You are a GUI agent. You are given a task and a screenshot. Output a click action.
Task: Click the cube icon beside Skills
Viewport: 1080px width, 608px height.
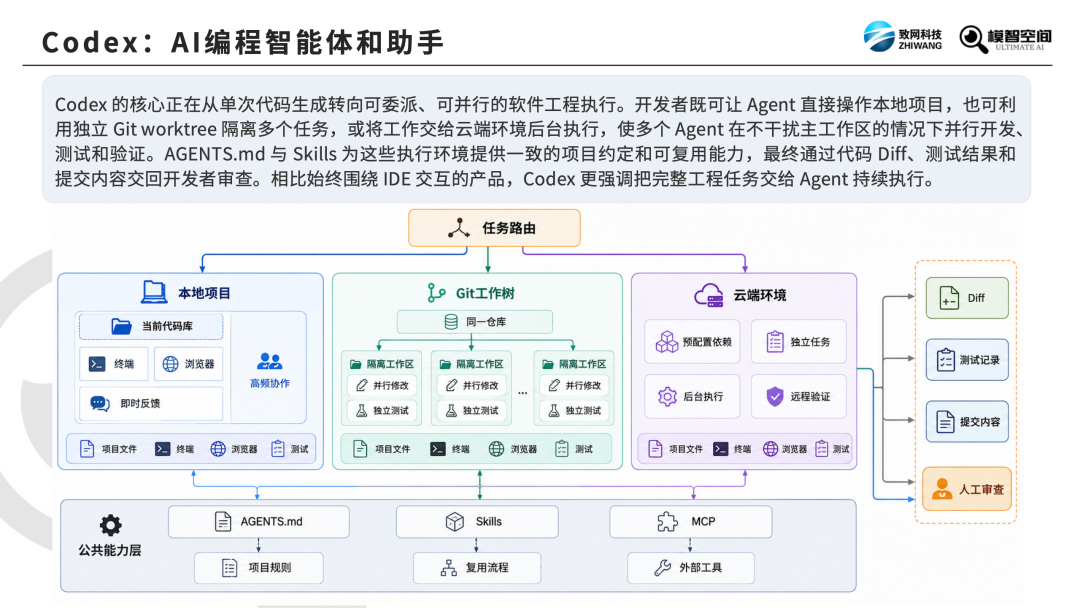(455, 522)
